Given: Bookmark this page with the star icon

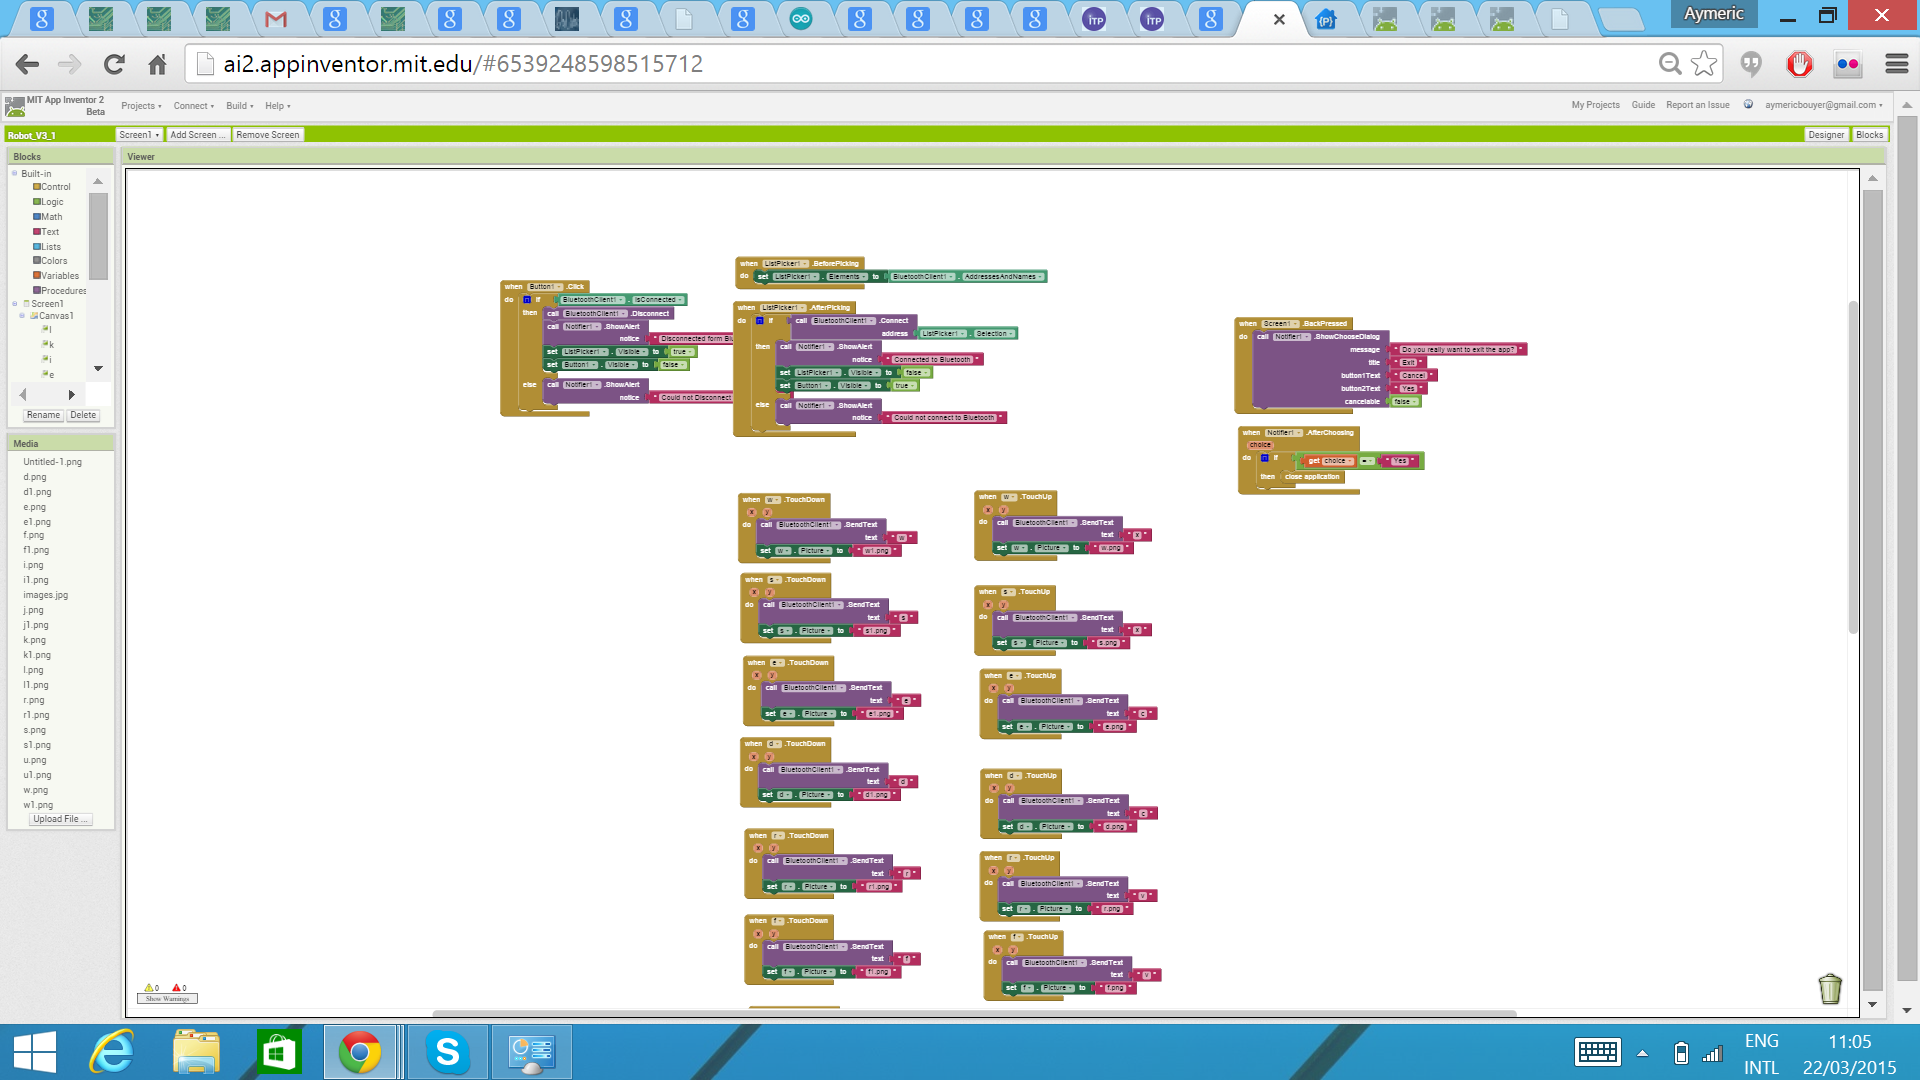Looking at the screenshot, I should 1704,64.
